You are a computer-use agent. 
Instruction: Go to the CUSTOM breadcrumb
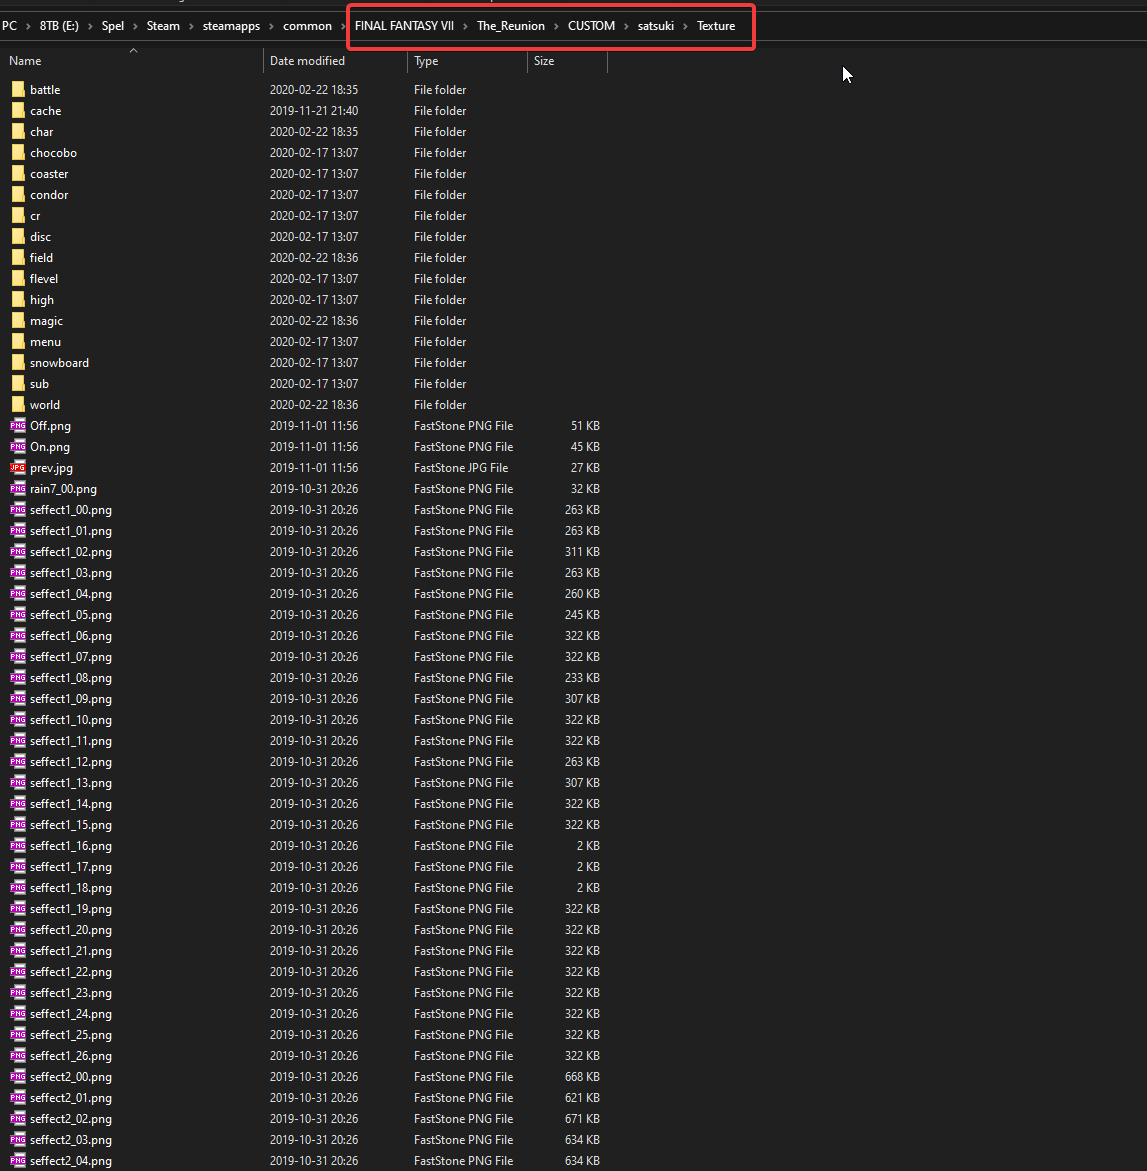click(591, 26)
